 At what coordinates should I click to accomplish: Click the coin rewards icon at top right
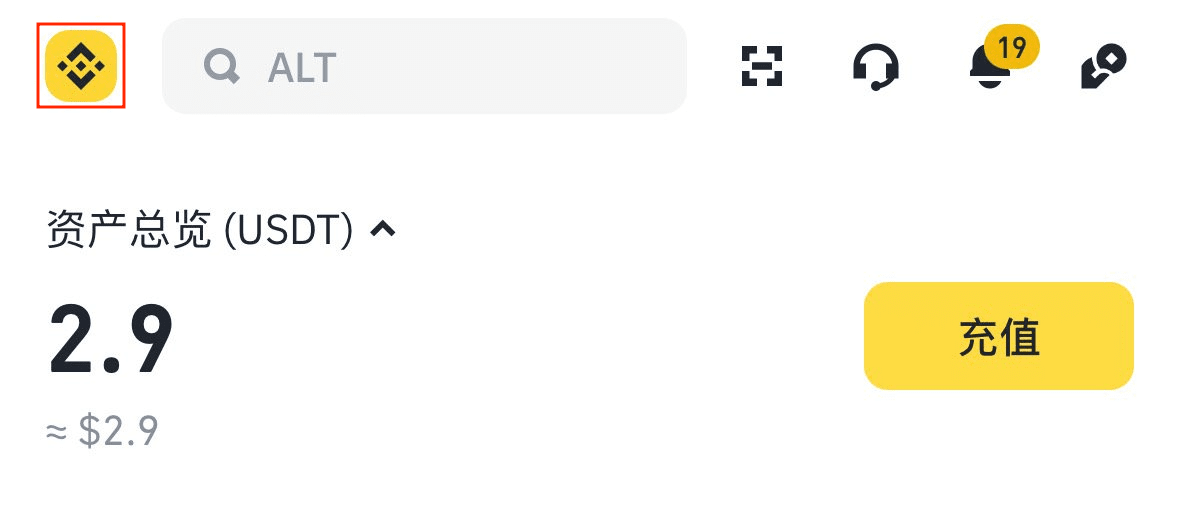point(1104,66)
